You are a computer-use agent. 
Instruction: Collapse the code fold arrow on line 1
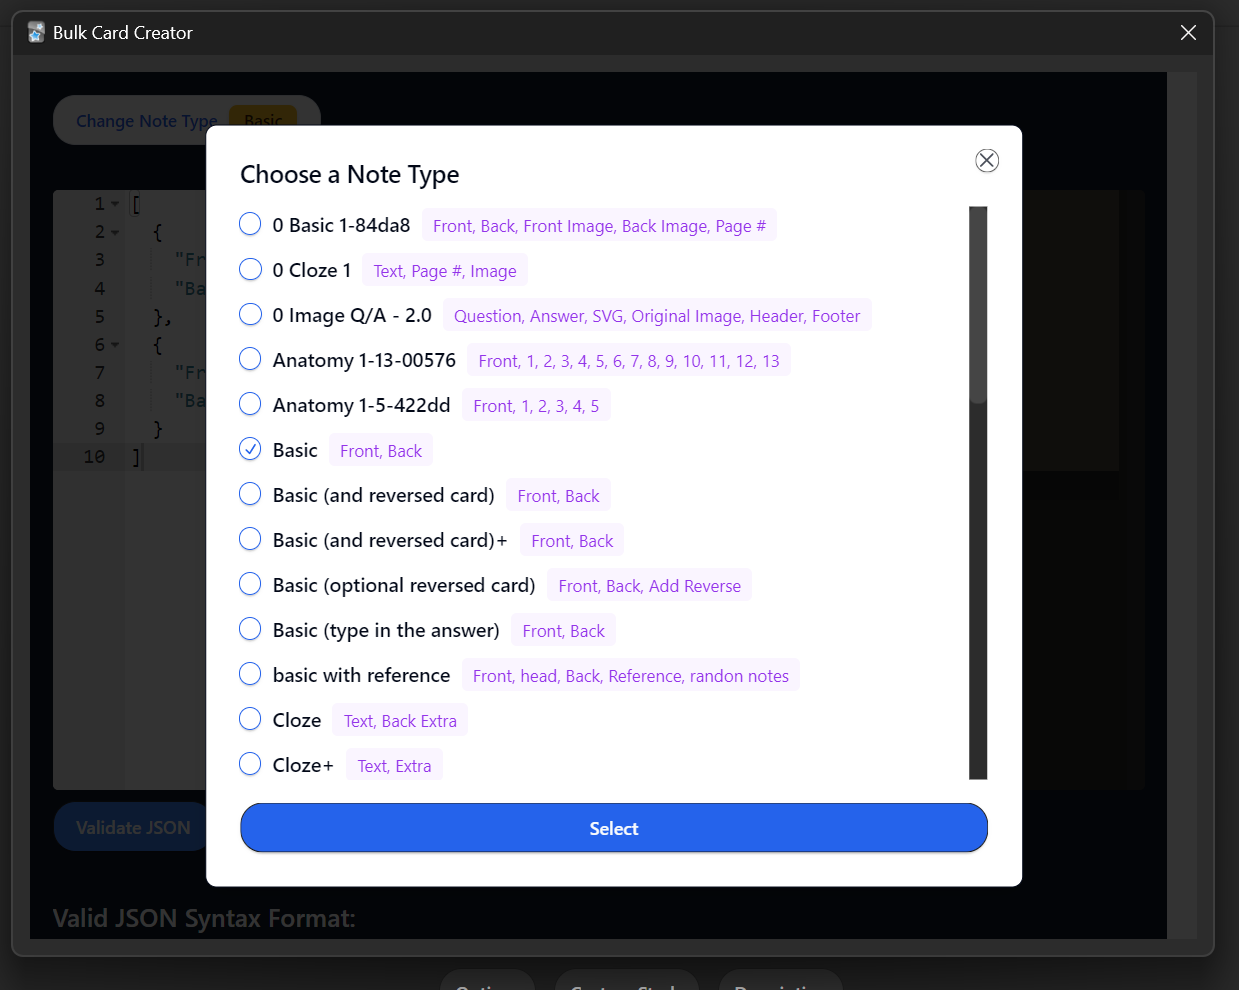tap(115, 204)
